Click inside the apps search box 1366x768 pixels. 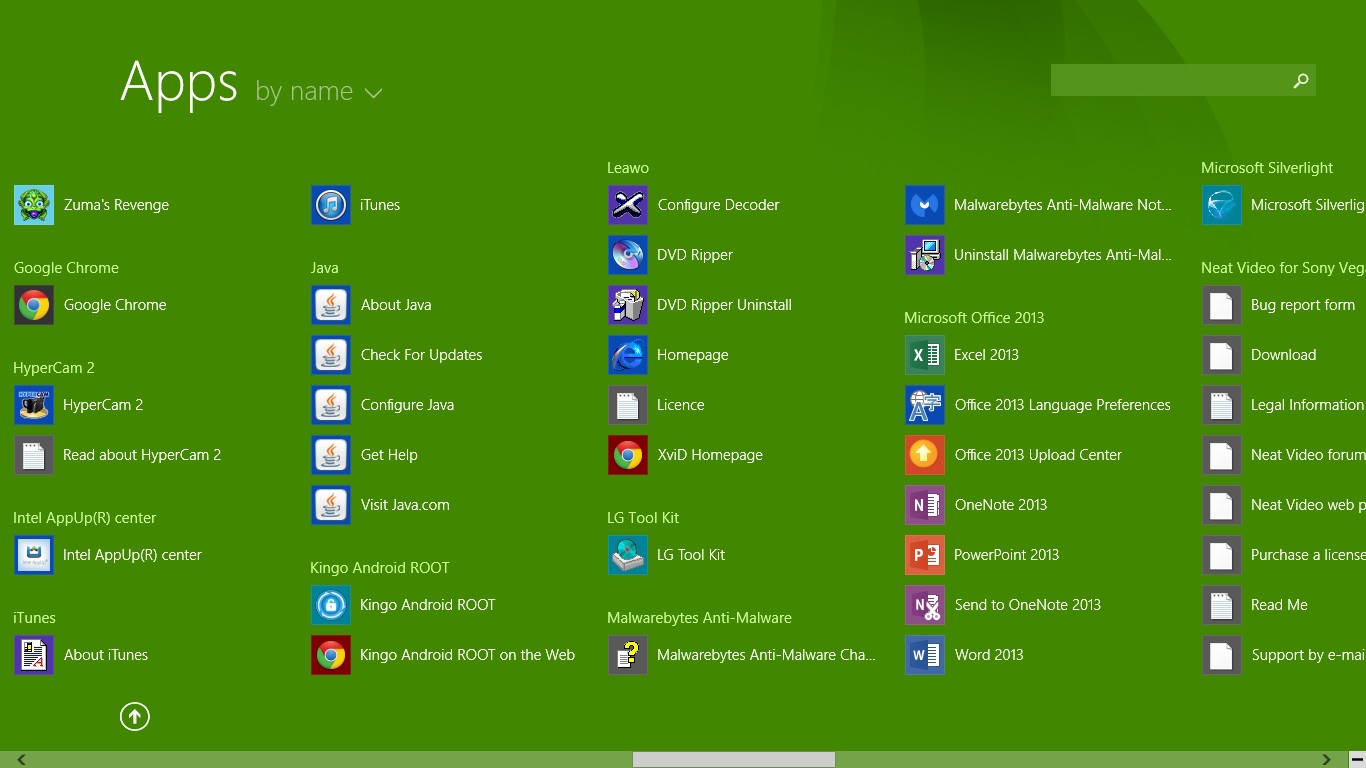click(x=1168, y=80)
